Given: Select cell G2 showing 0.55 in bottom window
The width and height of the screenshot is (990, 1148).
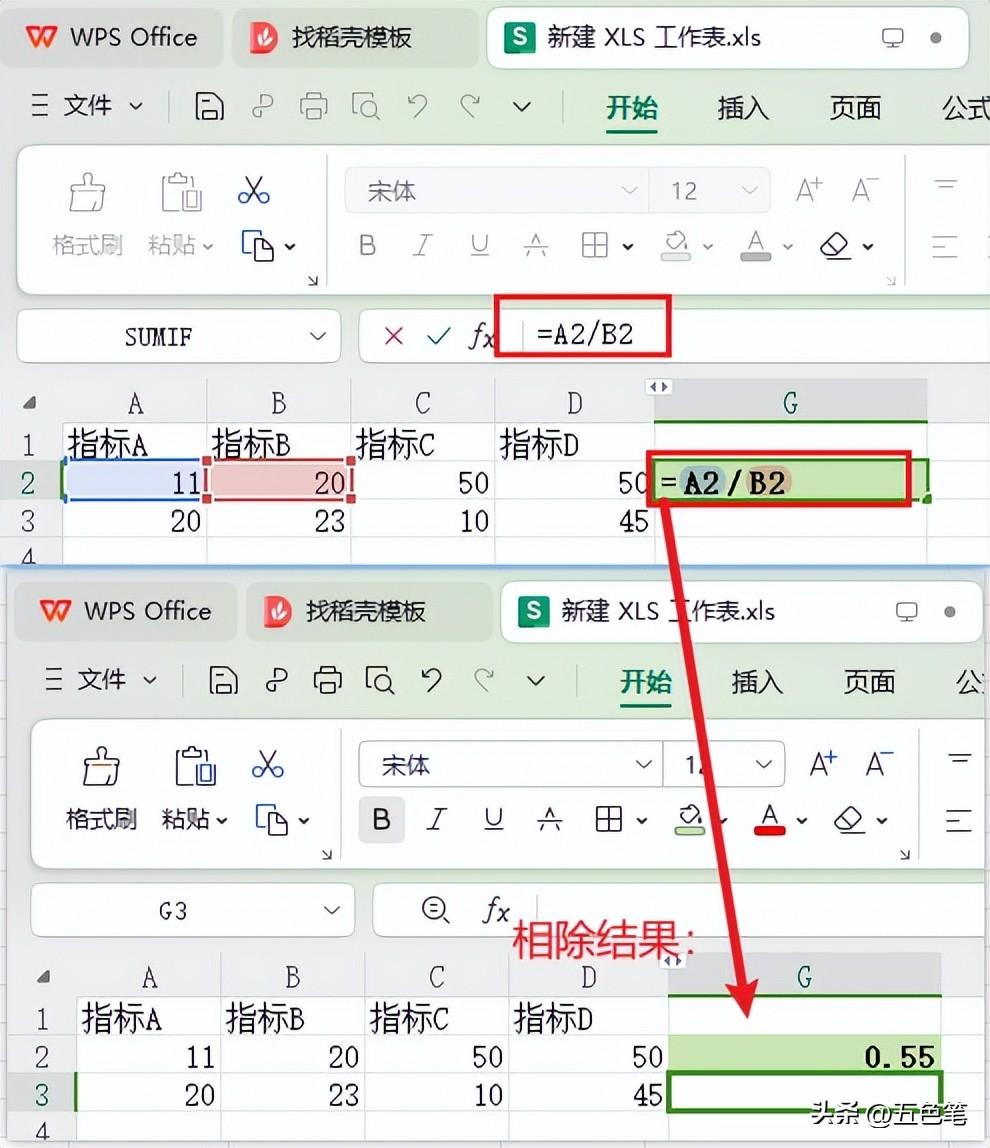Looking at the screenshot, I should pyautogui.click(x=804, y=1056).
